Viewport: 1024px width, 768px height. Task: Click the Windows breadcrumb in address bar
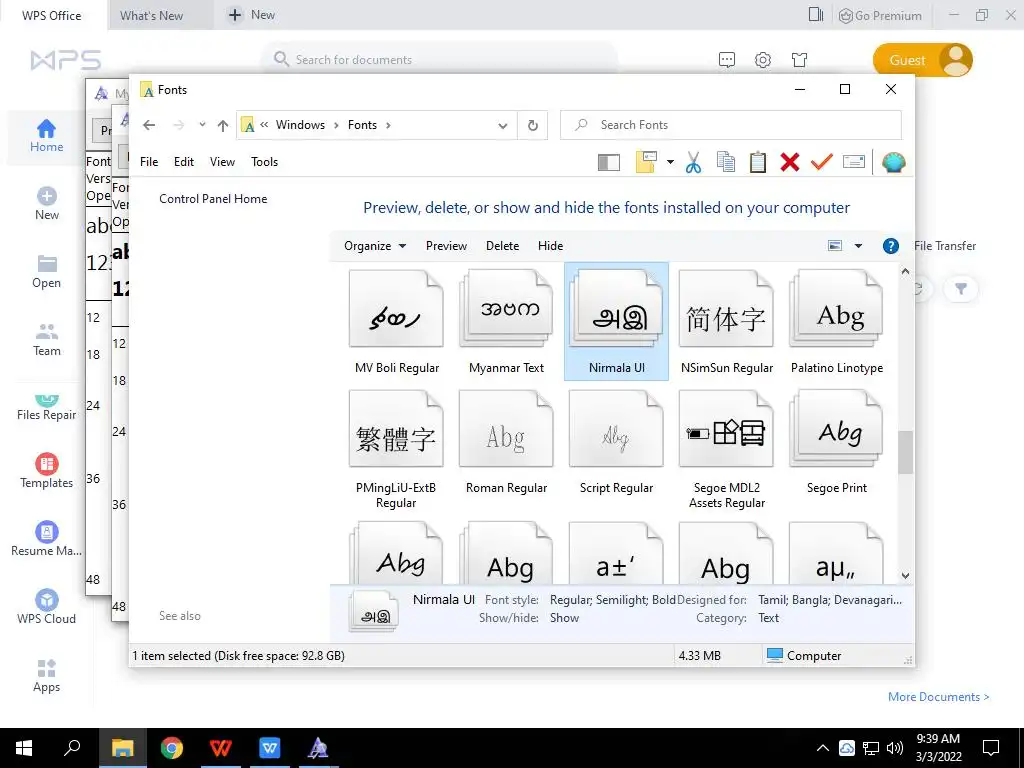(300, 125)
